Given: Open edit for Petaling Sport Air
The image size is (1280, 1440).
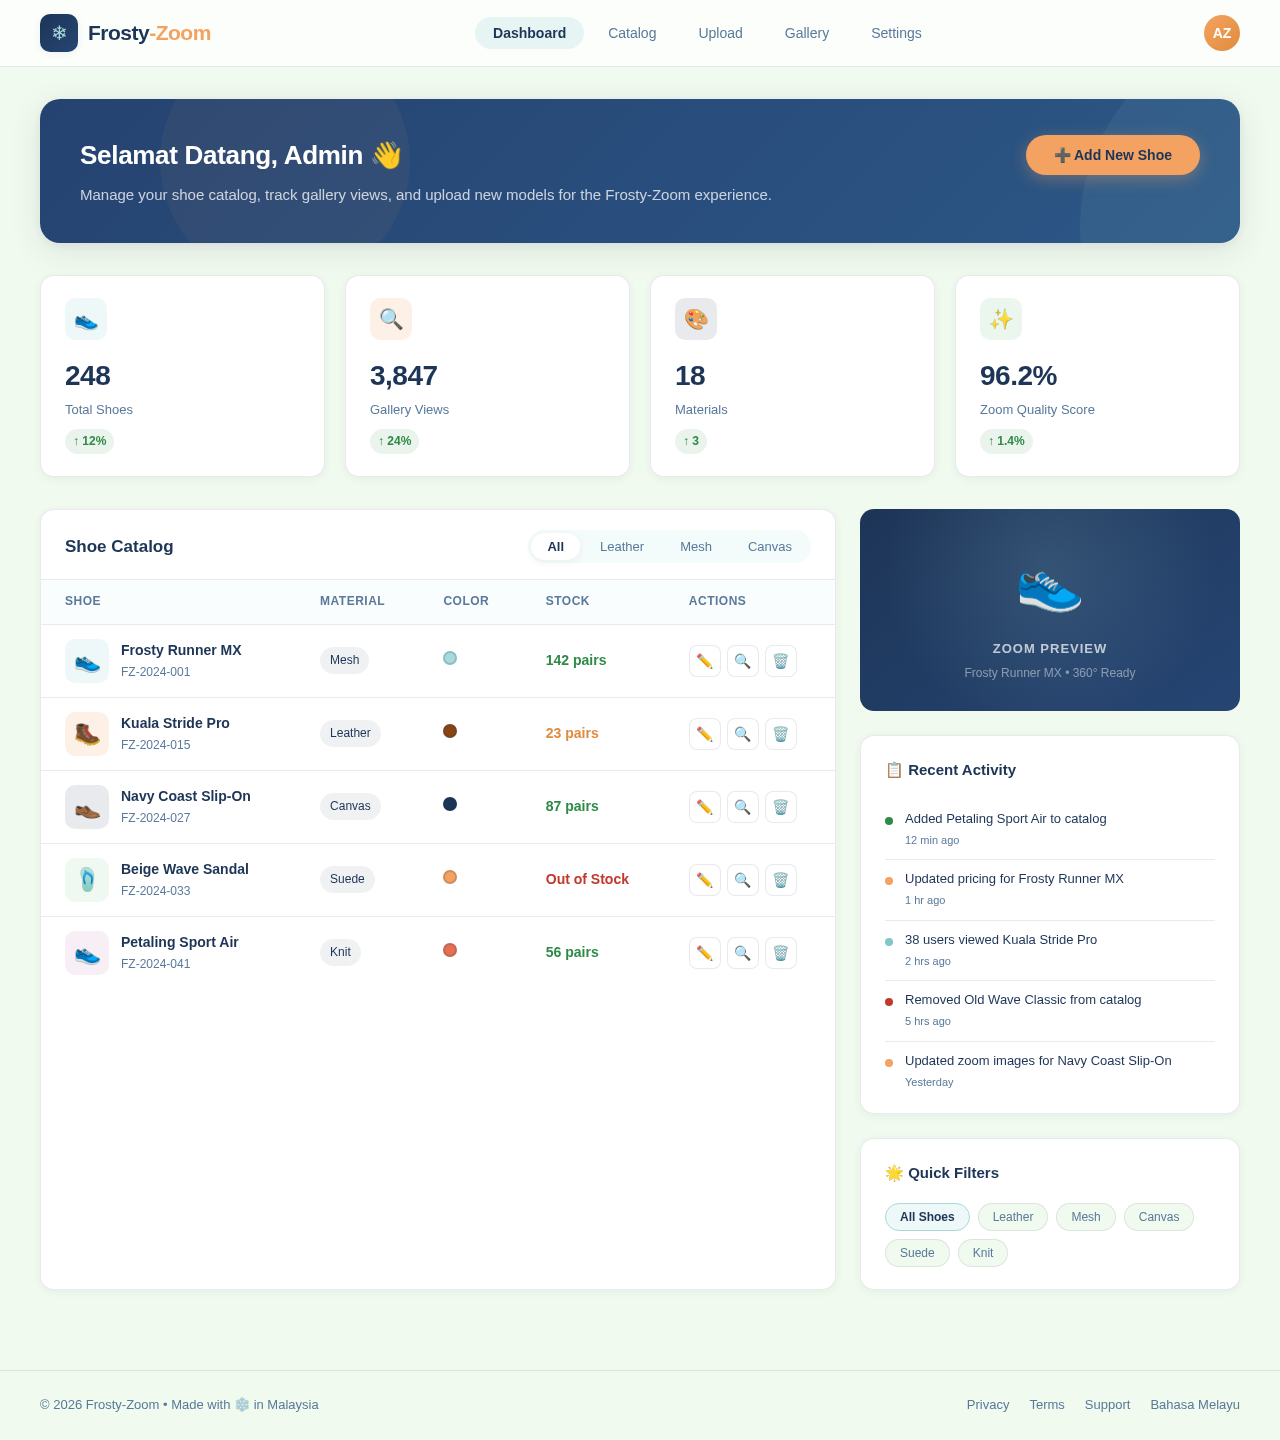Looking at the screenshot, I should (704, 952).
